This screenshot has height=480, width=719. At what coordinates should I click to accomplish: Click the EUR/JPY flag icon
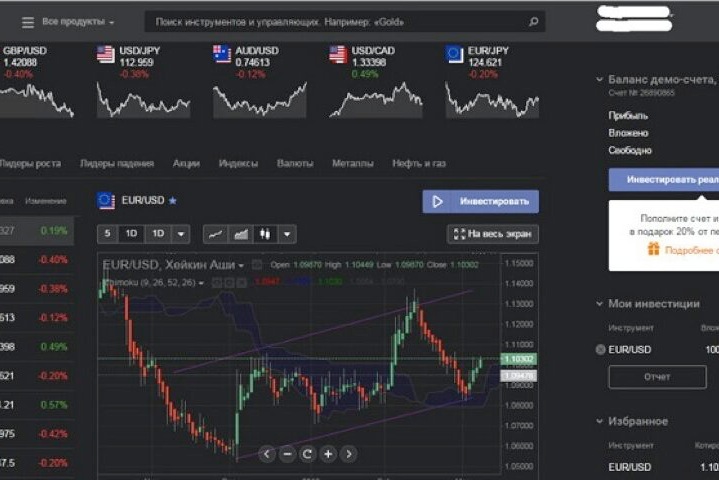[454, 55]
